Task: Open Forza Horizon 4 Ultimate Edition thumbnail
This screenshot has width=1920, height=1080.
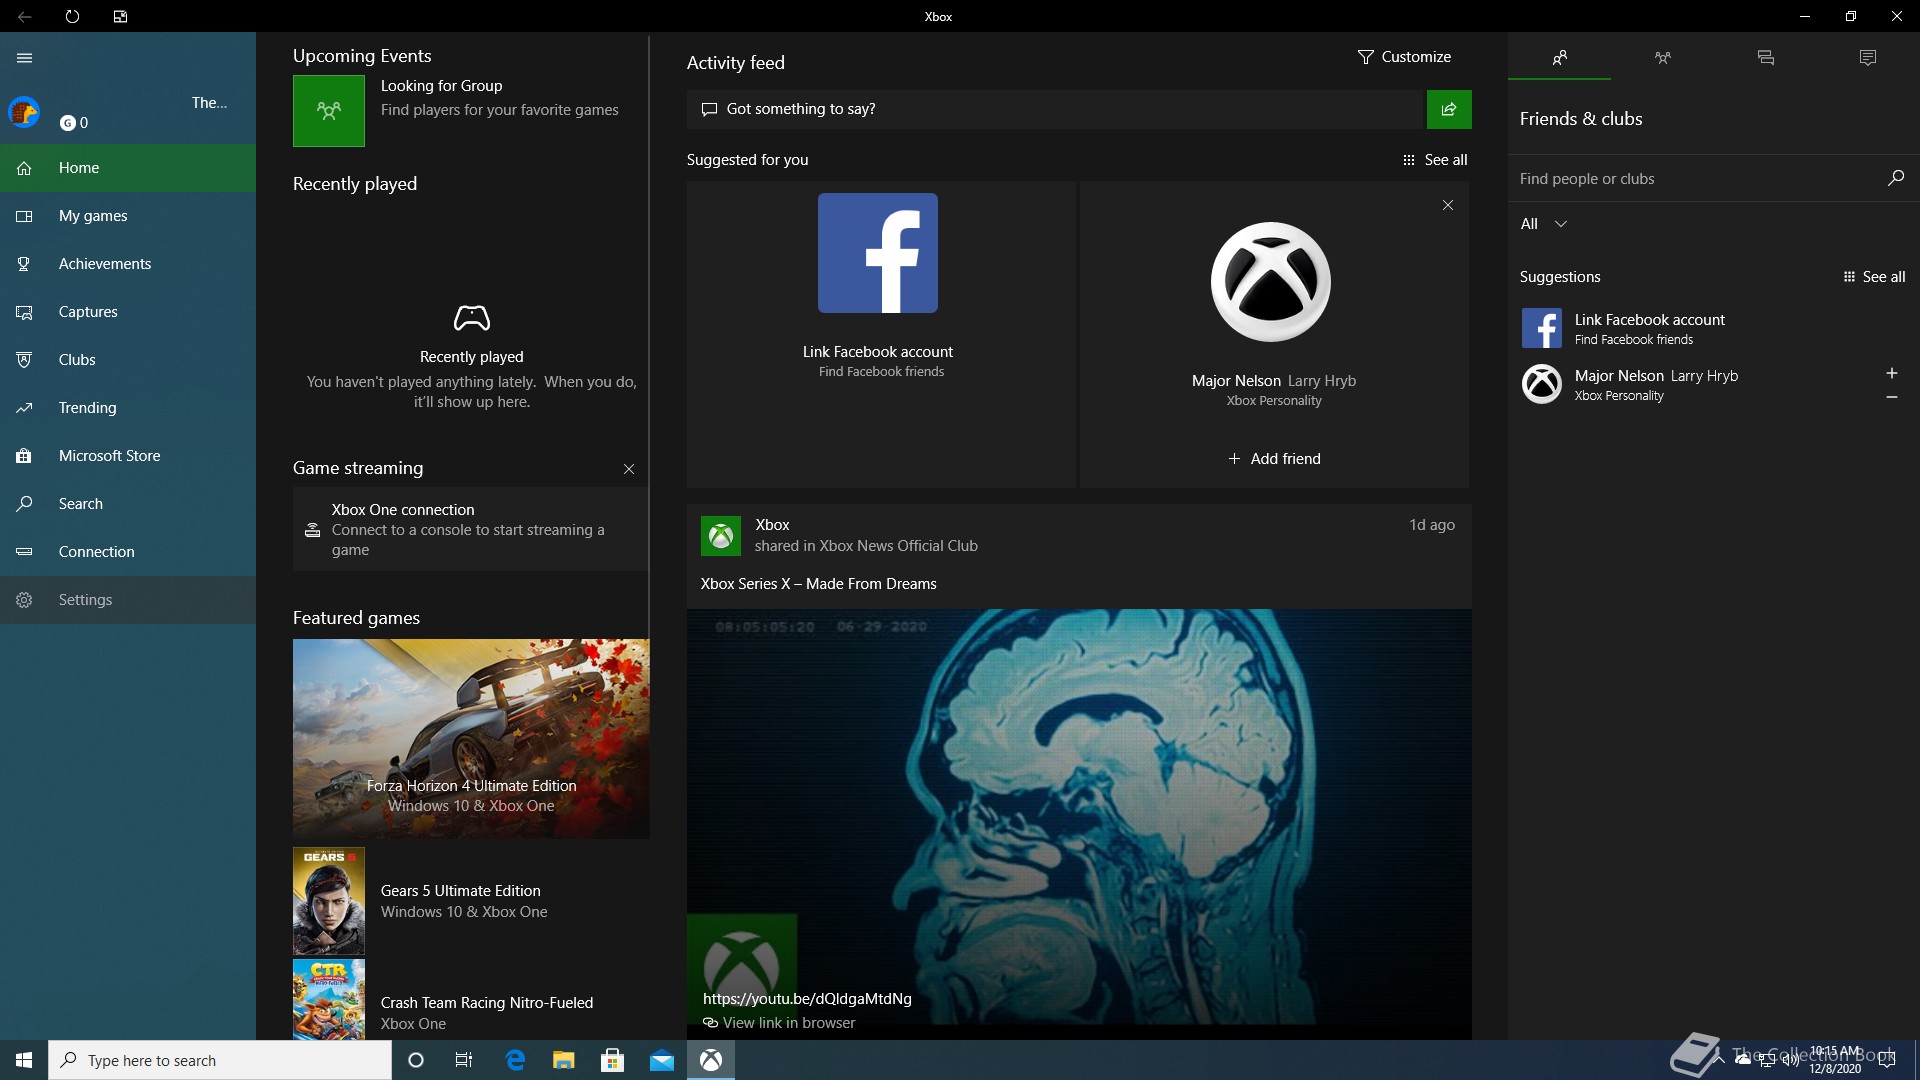Action: click(471, 739)
